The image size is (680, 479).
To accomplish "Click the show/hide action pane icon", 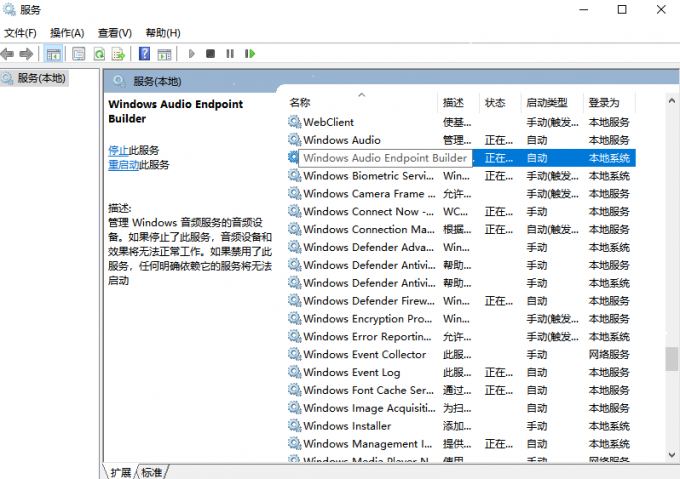I will (x=164, y=54).
